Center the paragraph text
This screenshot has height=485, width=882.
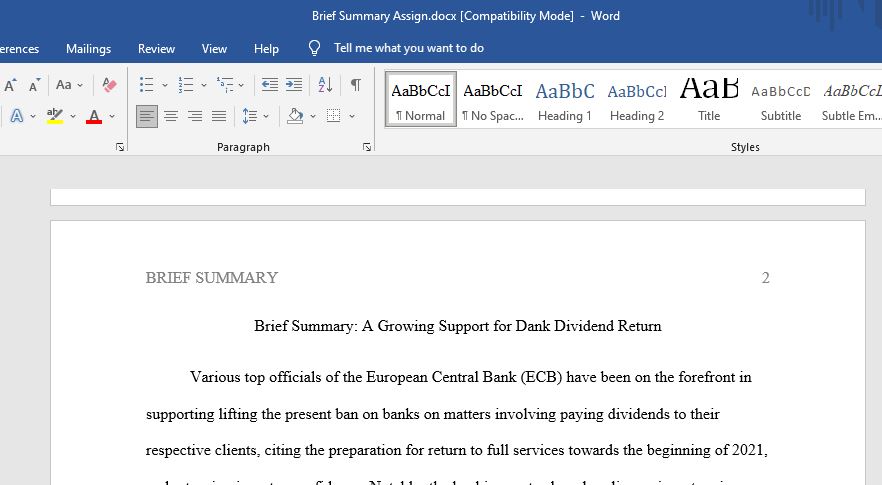coord(171,116)
